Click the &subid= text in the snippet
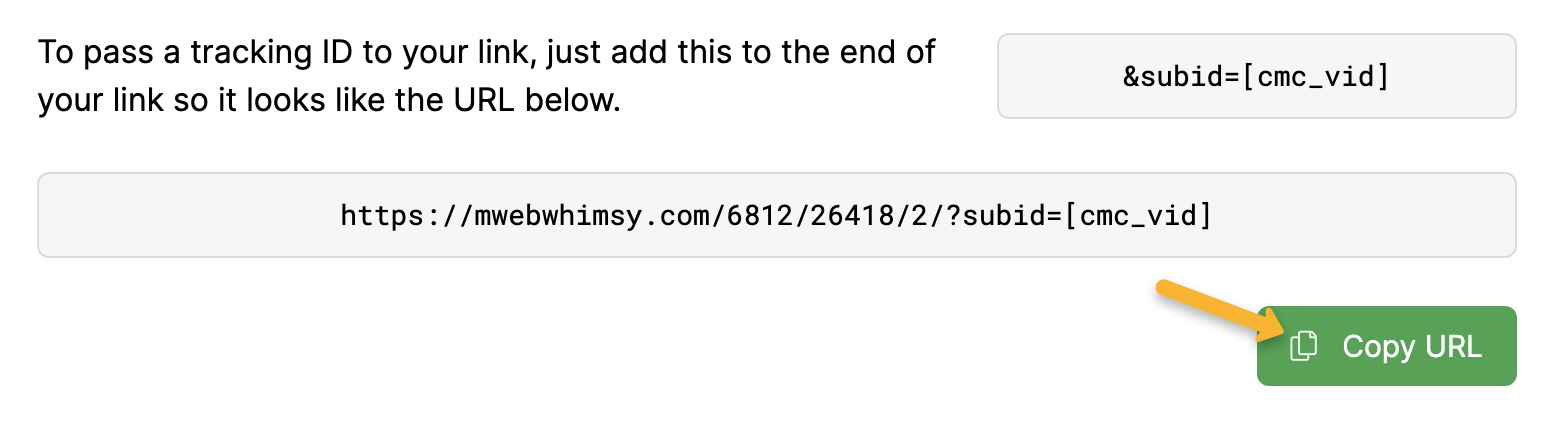The height and width of the screenshot is (442, 1562). coord(1183,76)
